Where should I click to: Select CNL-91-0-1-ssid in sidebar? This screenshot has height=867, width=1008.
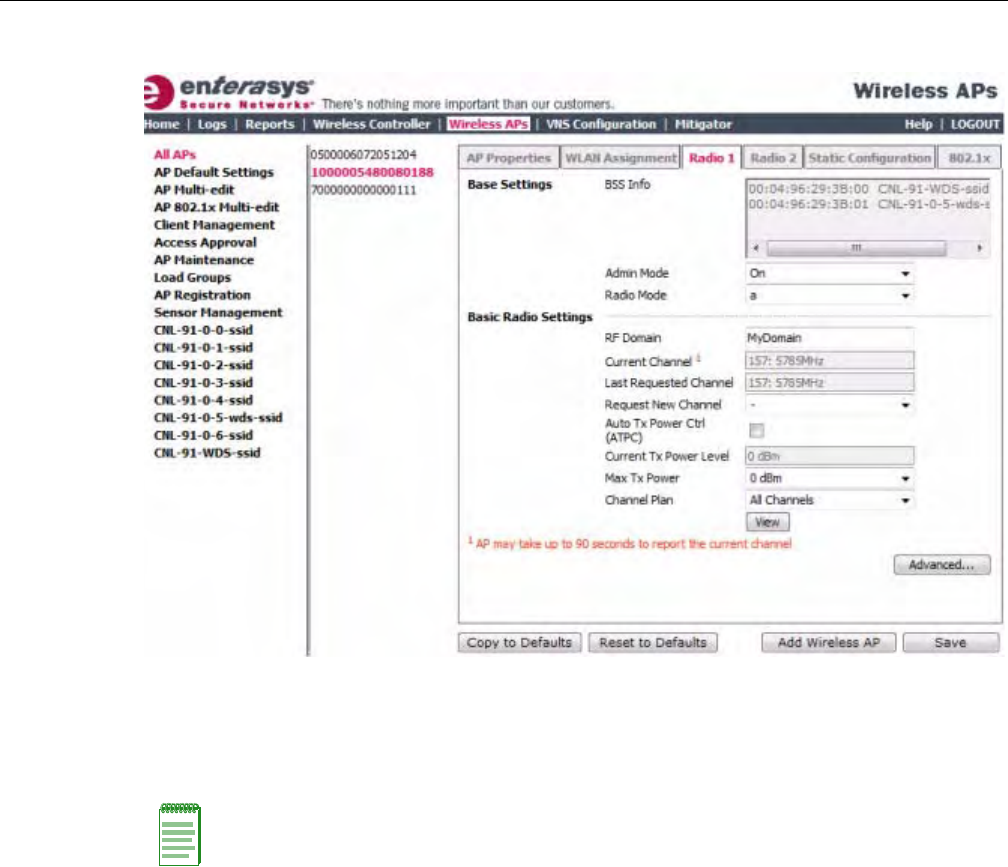pos(203,348)
